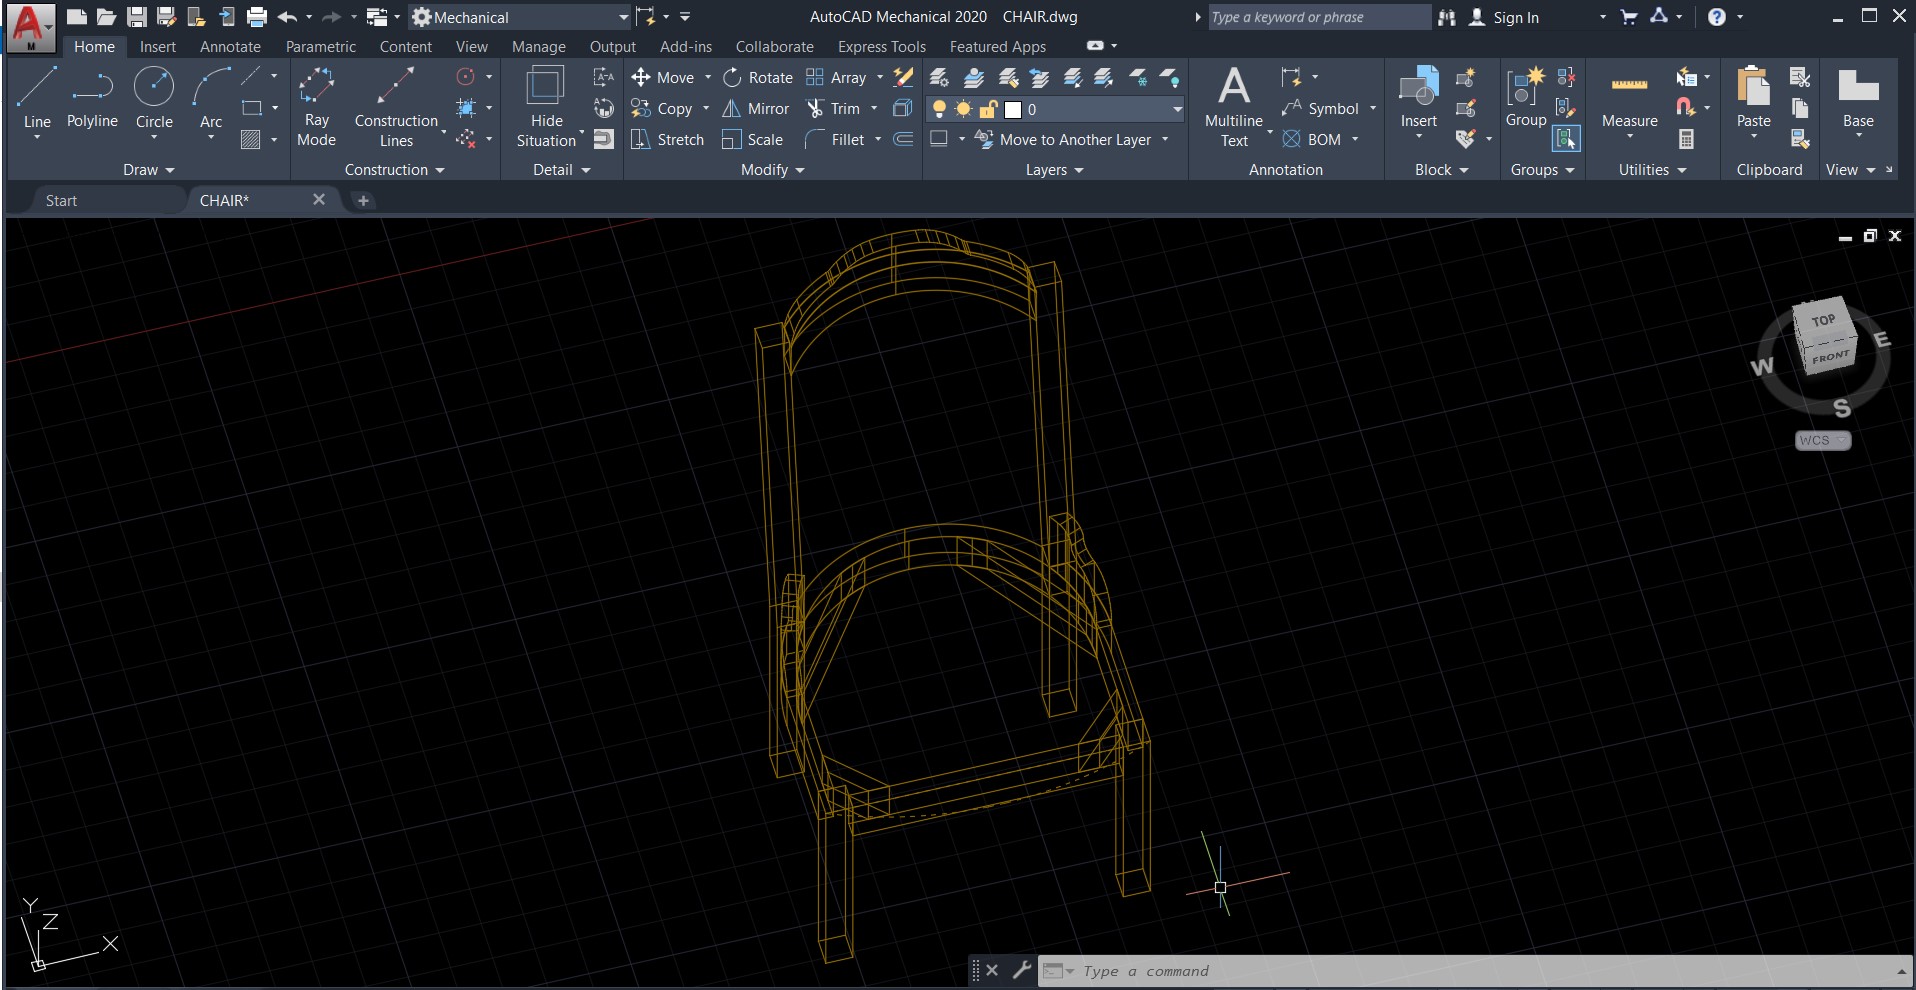Click Layer Properties manager icon

939,77
